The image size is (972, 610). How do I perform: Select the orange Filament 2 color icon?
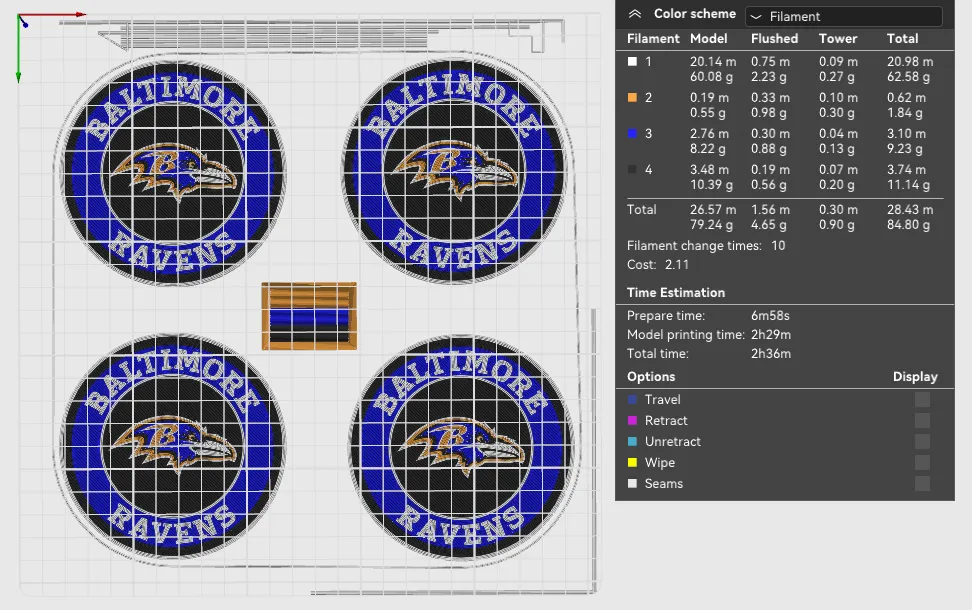[x=632, y=98]
